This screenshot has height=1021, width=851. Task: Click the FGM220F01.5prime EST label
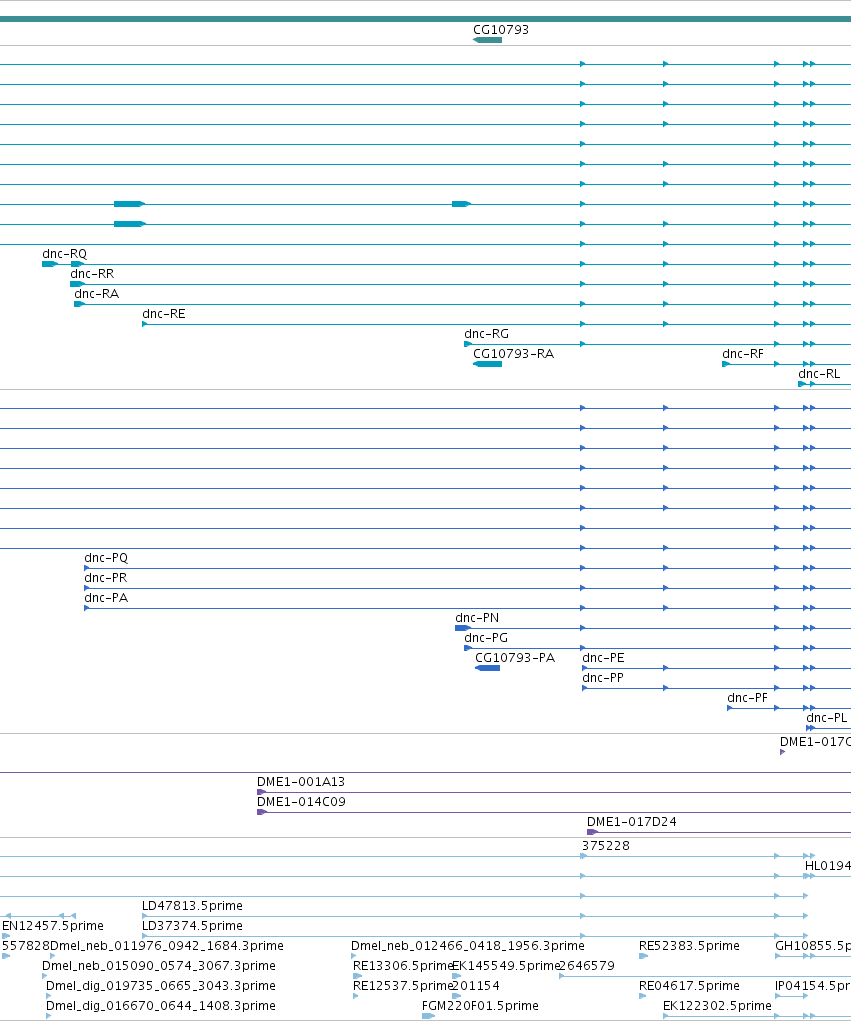(x=480, y=1007)
